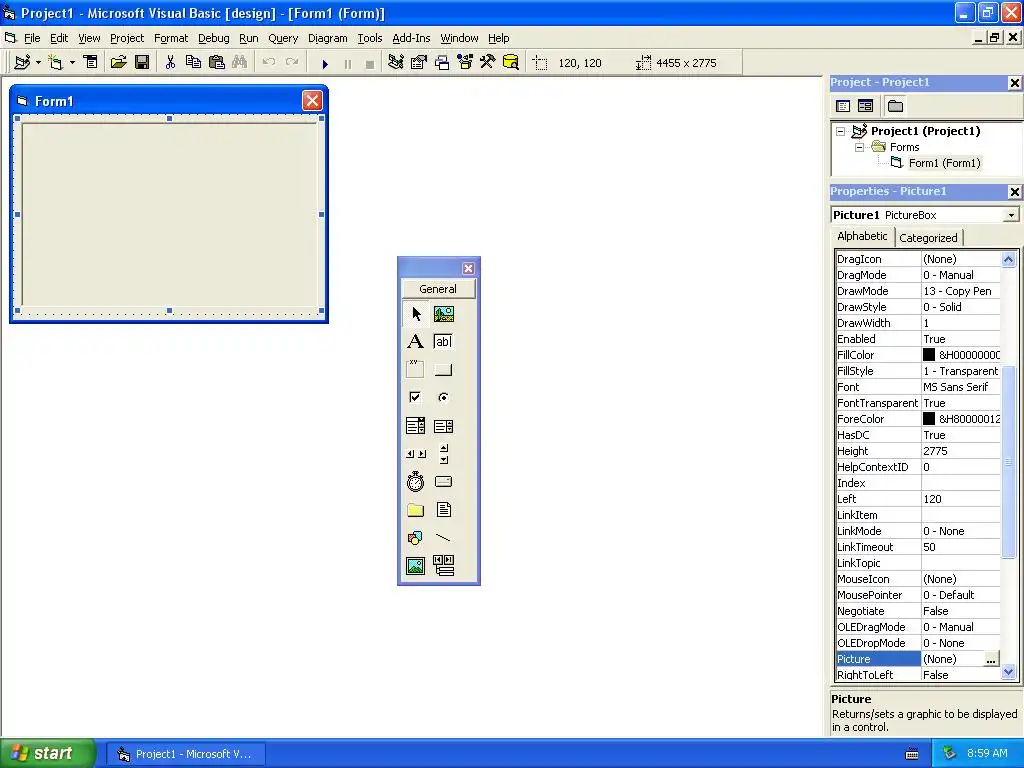The image size is (1024, 768).
Task: Select the Height property value 2775
Action: pyautogui.click(x=960, y=451)
